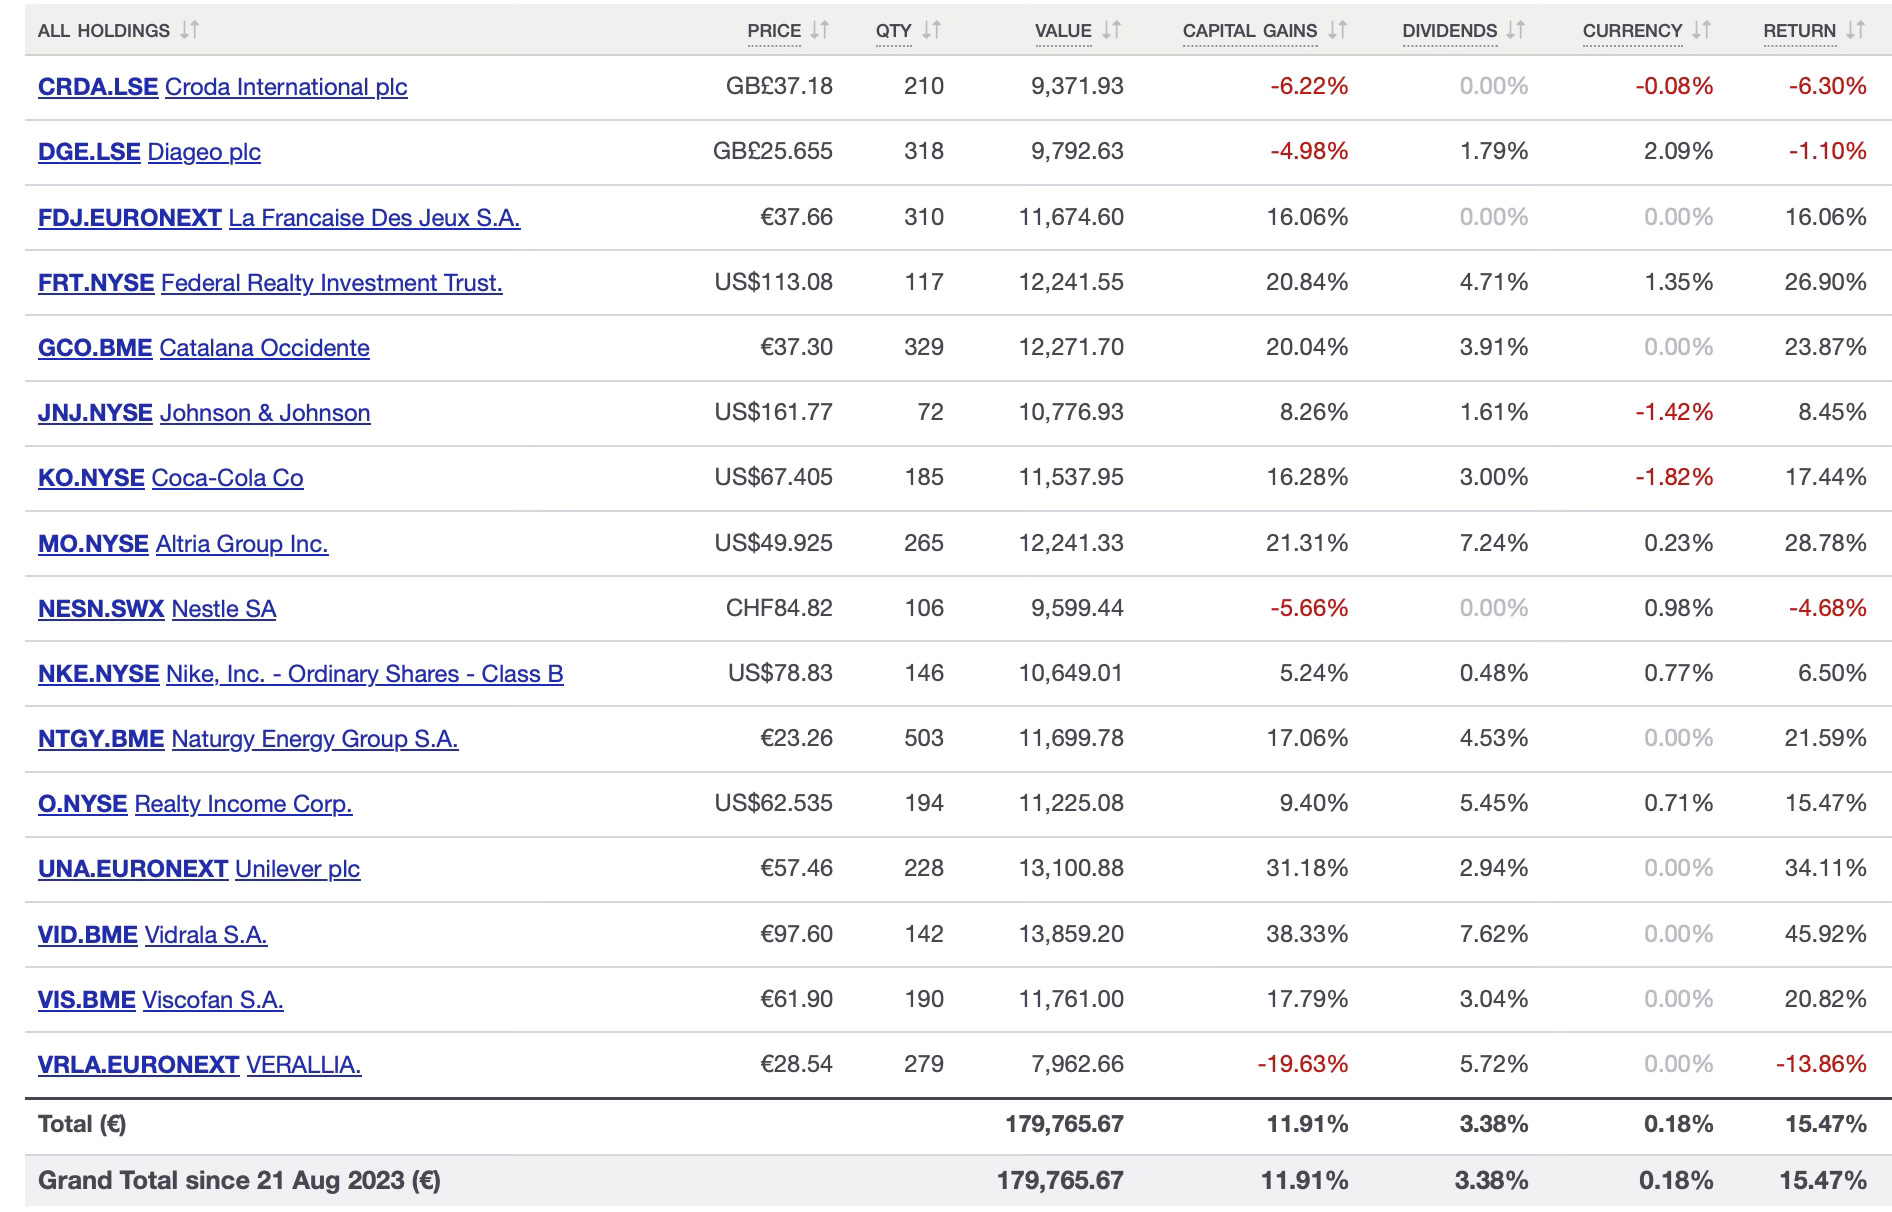Select Croda value 9,371.93

[1077, 86]
